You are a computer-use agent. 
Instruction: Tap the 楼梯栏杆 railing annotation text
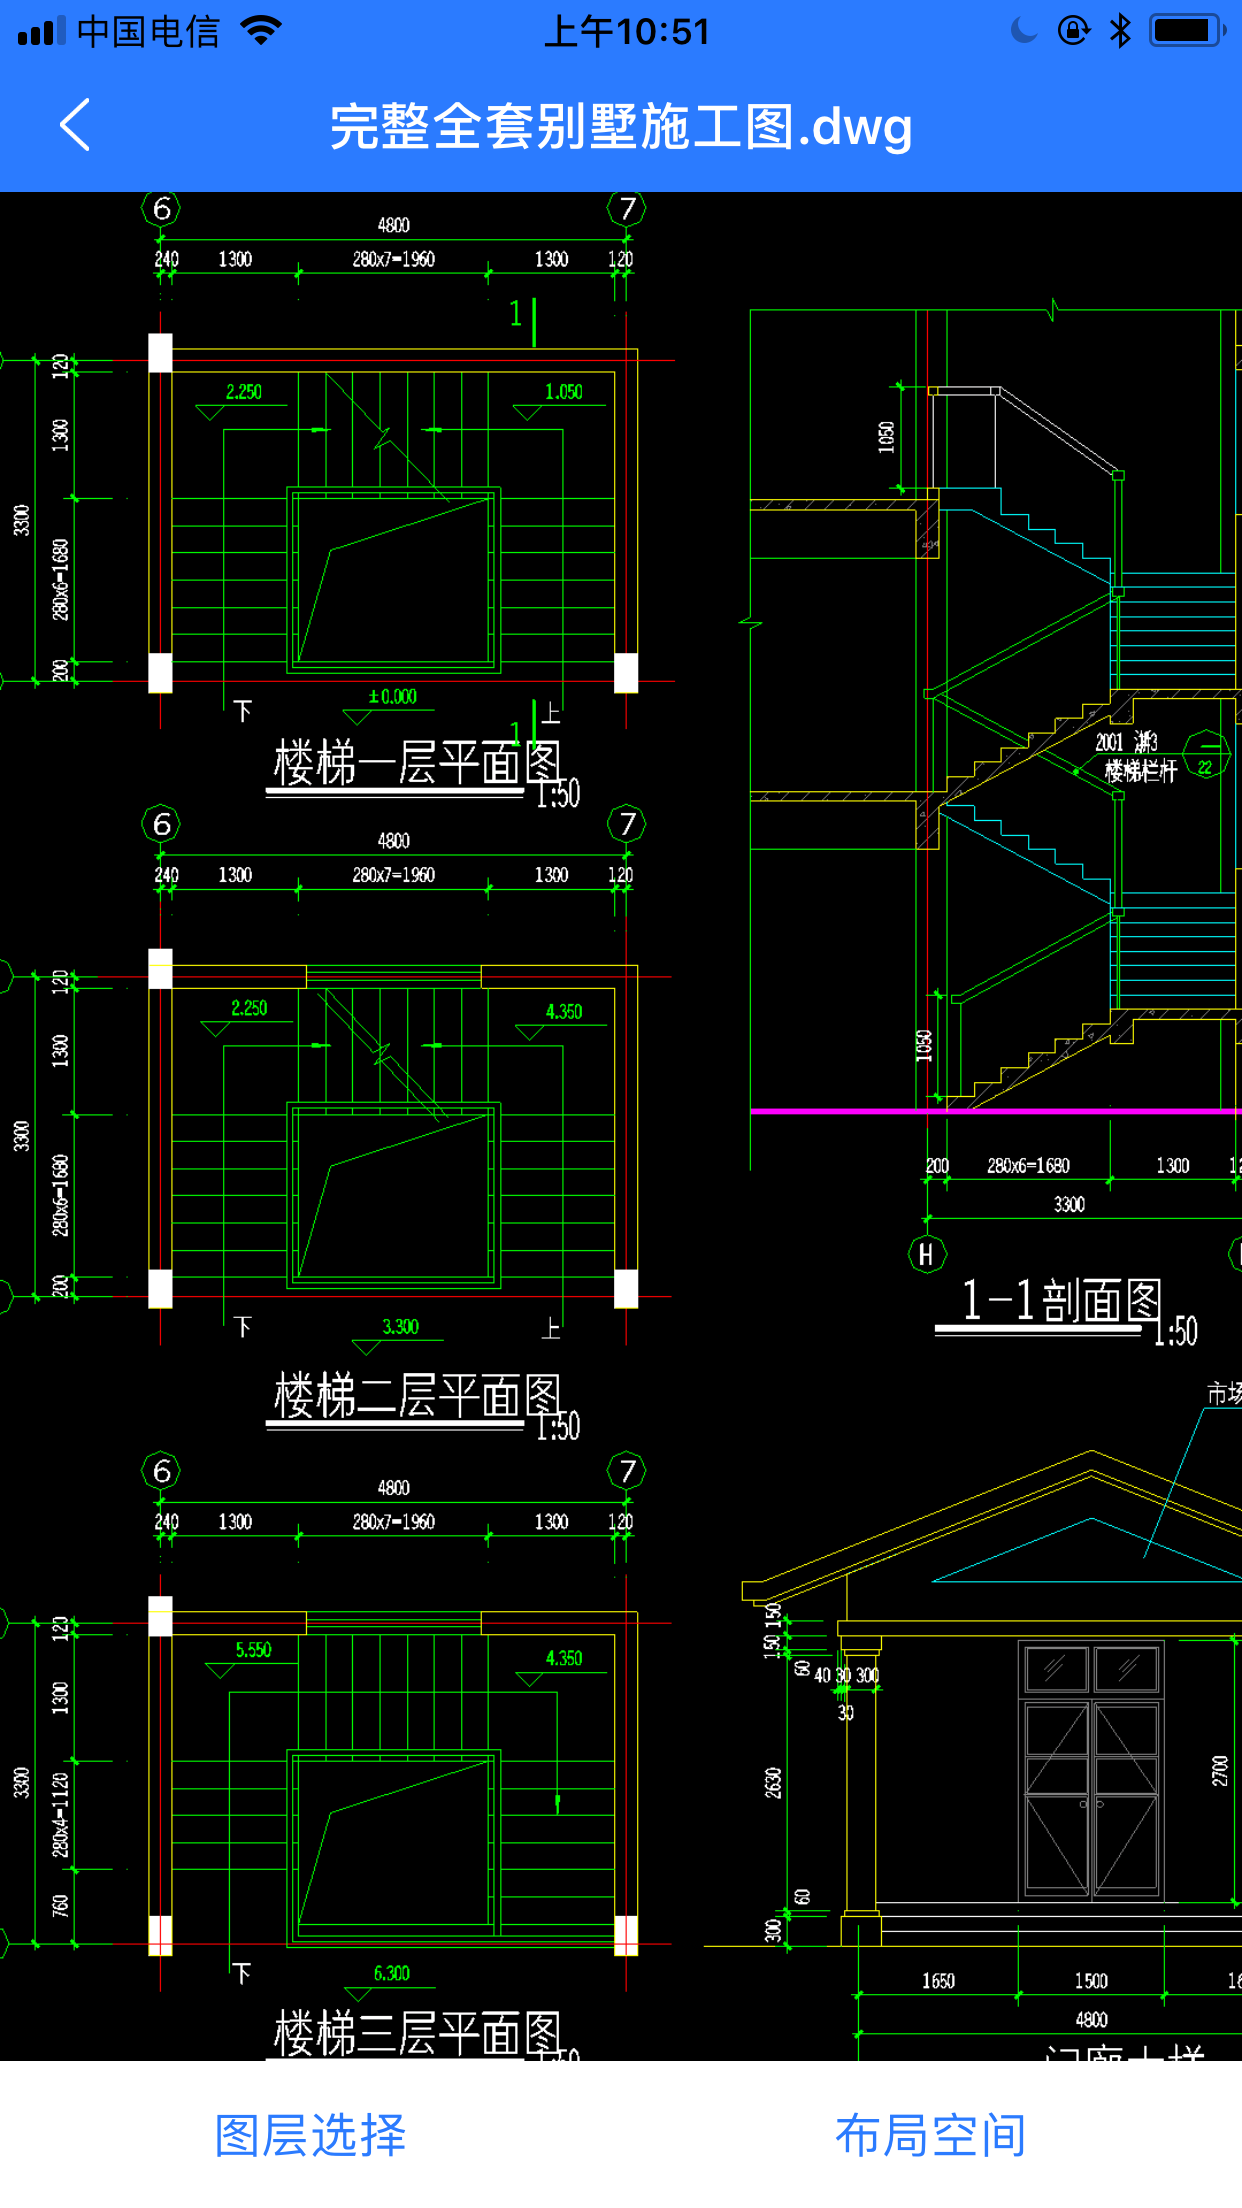click(x=1140, y=771)
